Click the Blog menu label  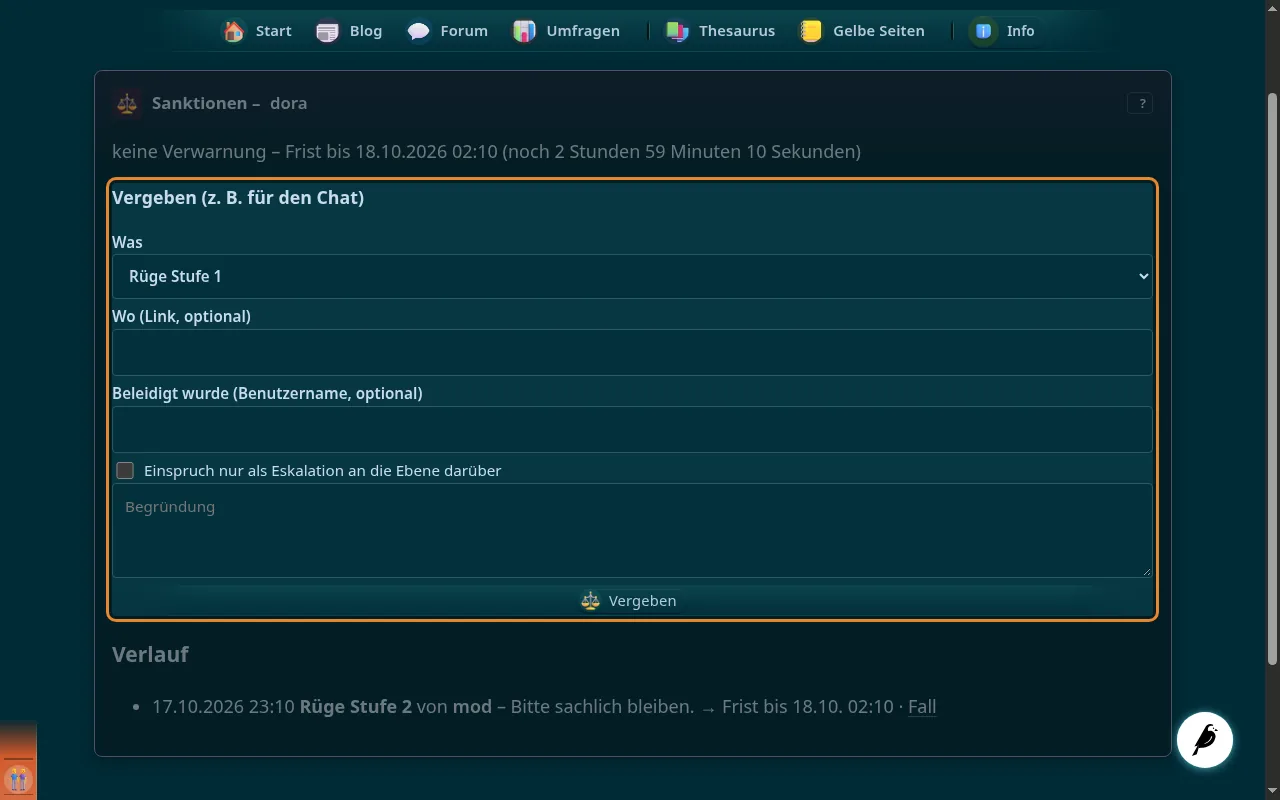[365, 31]
